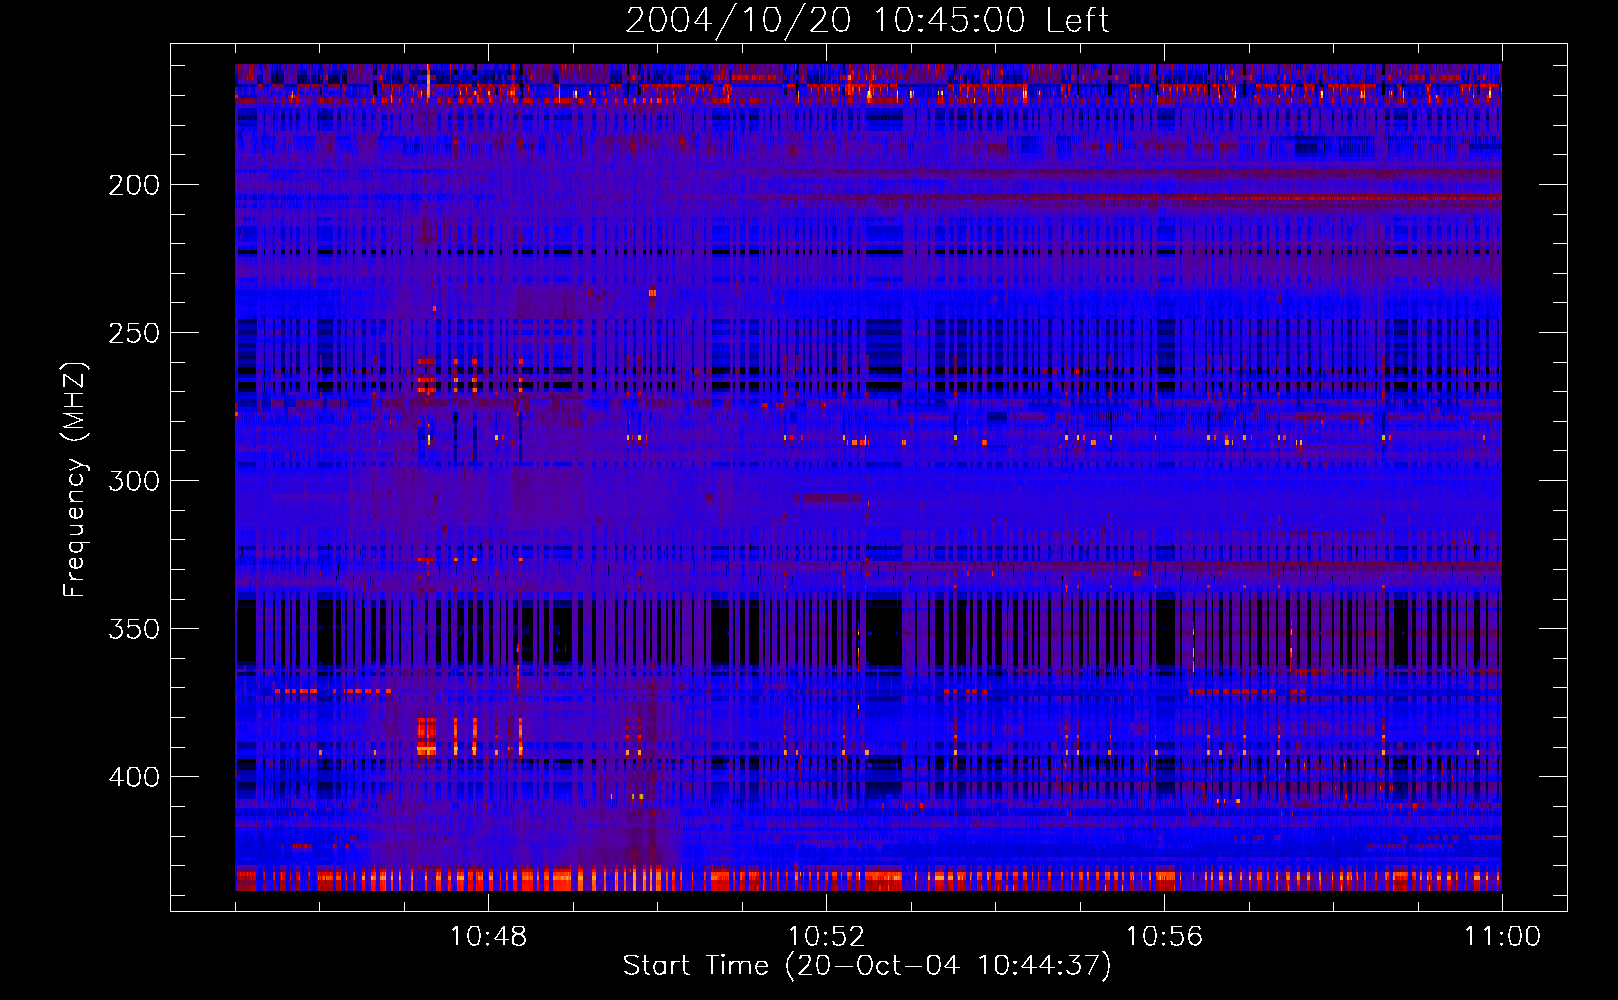Select the 10:56 time tick label
The width and height of the screenshot is (1618, 1000).
tap(1164, 937)
